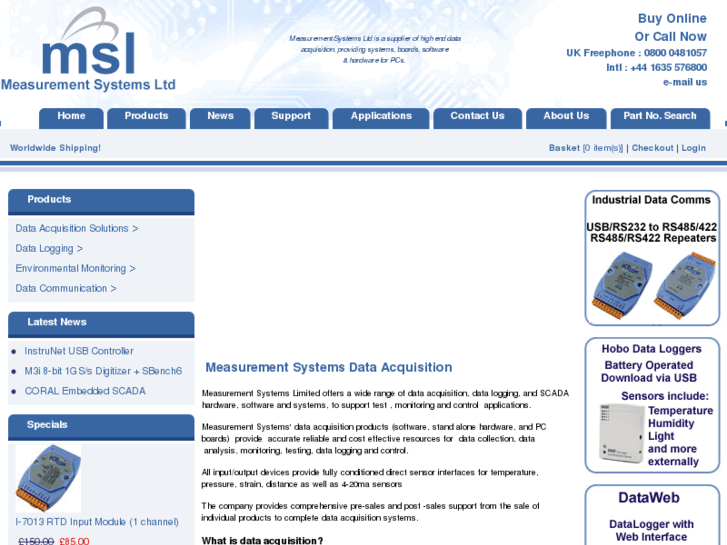Click the e-mail us link
This screenshot has height=545, width=727.
click(685, 82)
